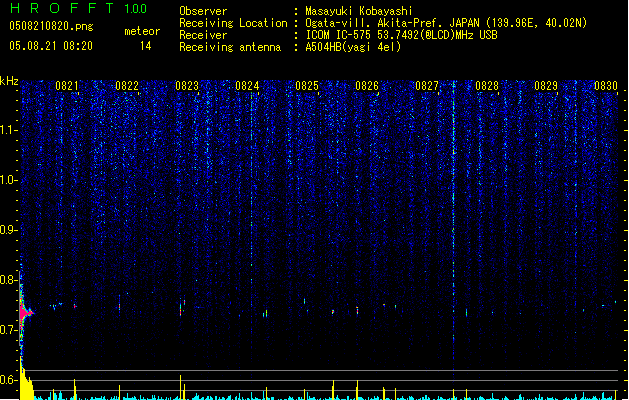Viewport: 629px width, 400px height.
Task: Click the date stamp 05.08.21 08:20
Action: point(51,46)
